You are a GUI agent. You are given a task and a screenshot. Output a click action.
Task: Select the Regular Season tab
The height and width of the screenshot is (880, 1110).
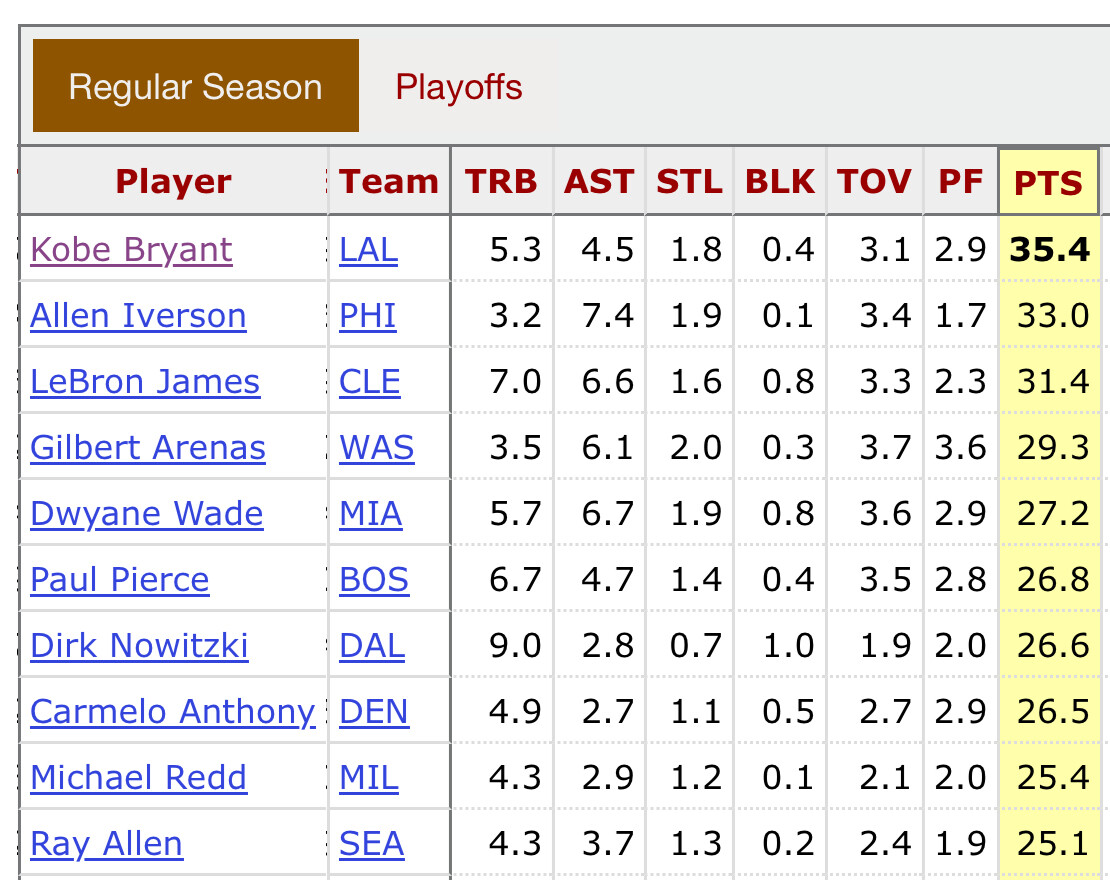[x=196, y=87]
